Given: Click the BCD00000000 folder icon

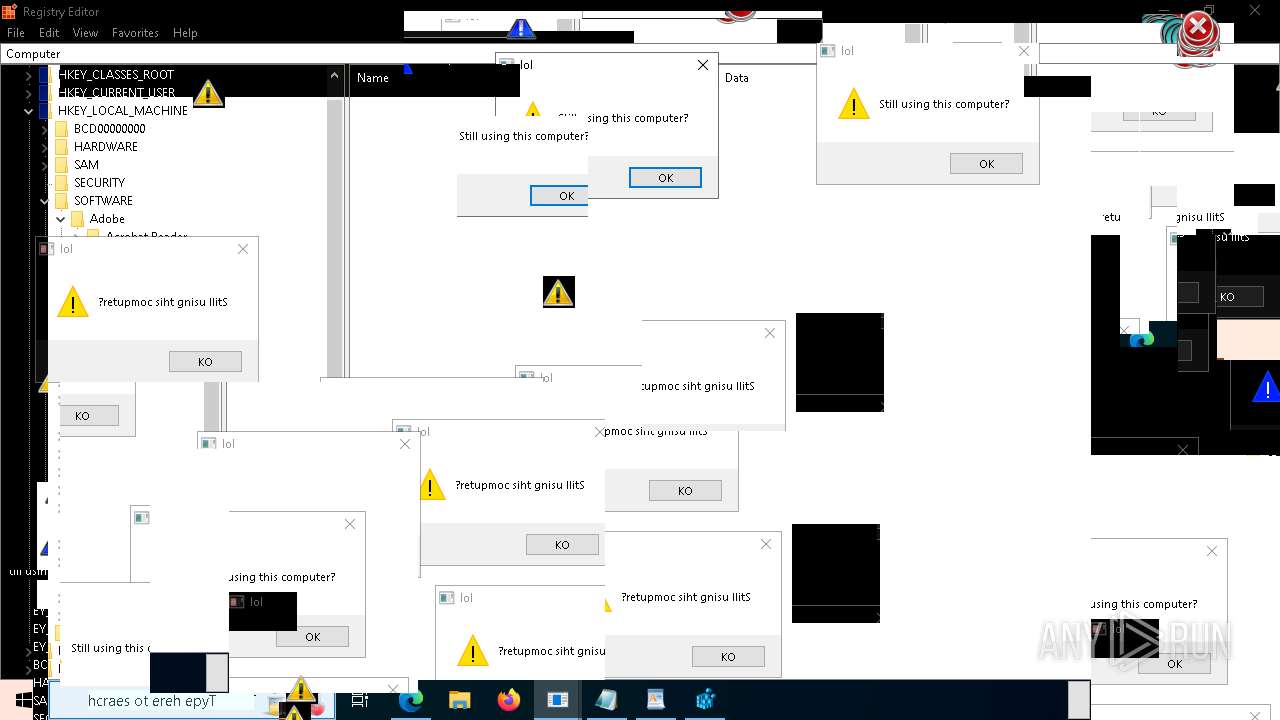Looking at the screenshot, I should [x=61, y=129].
